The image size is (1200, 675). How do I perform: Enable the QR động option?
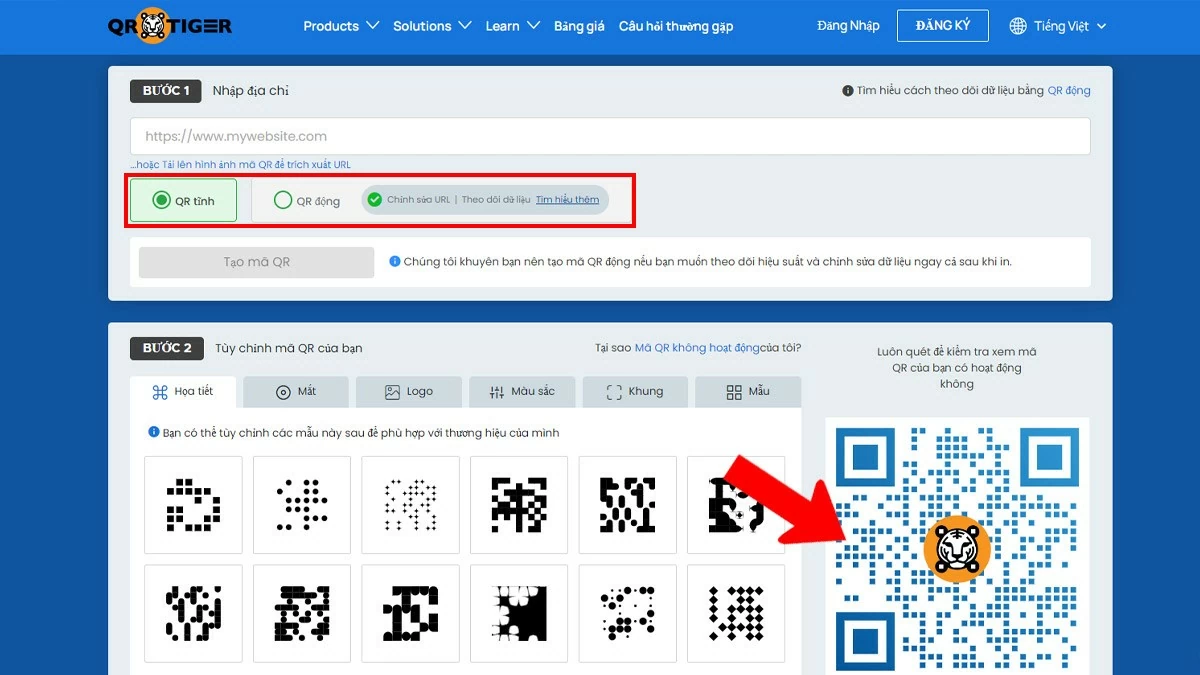pos(282,199)
